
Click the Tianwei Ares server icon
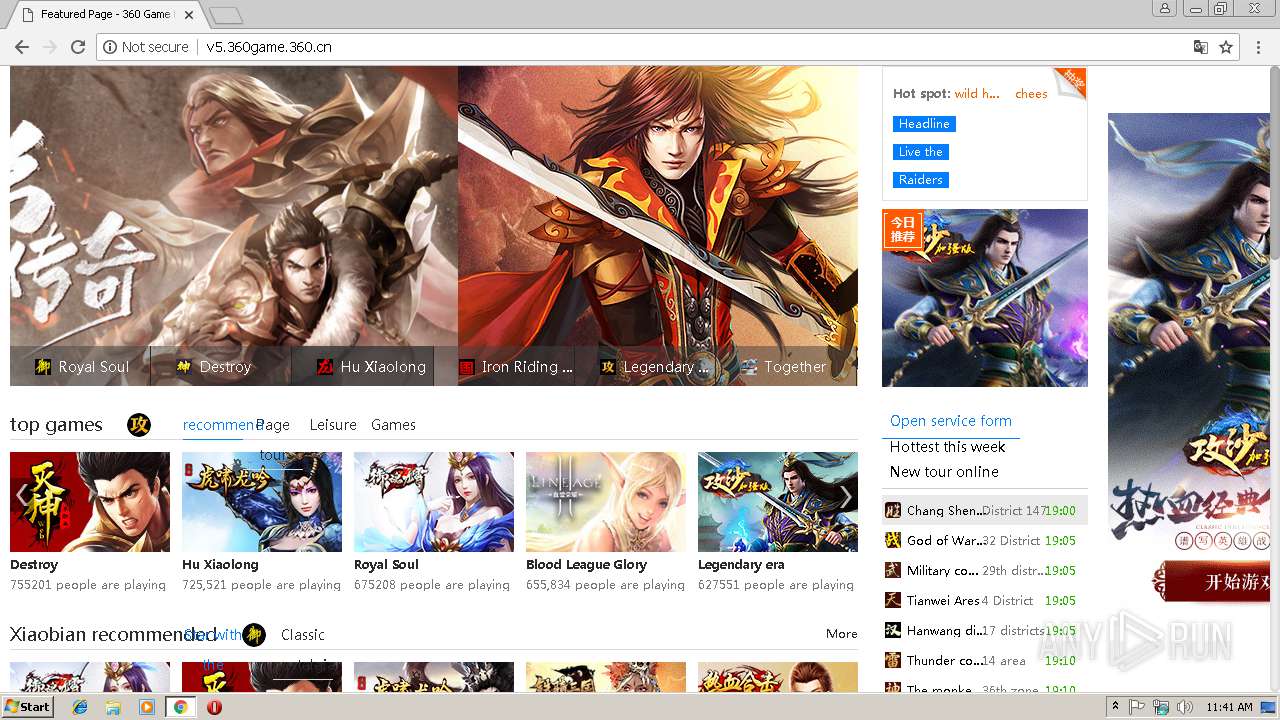click(893, 600)
